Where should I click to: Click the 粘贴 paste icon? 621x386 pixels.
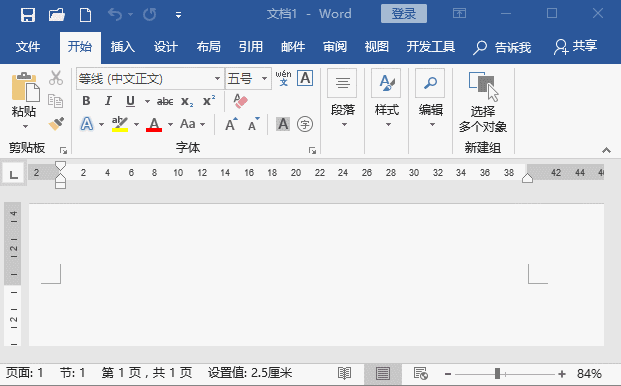(x=25, y=87)
